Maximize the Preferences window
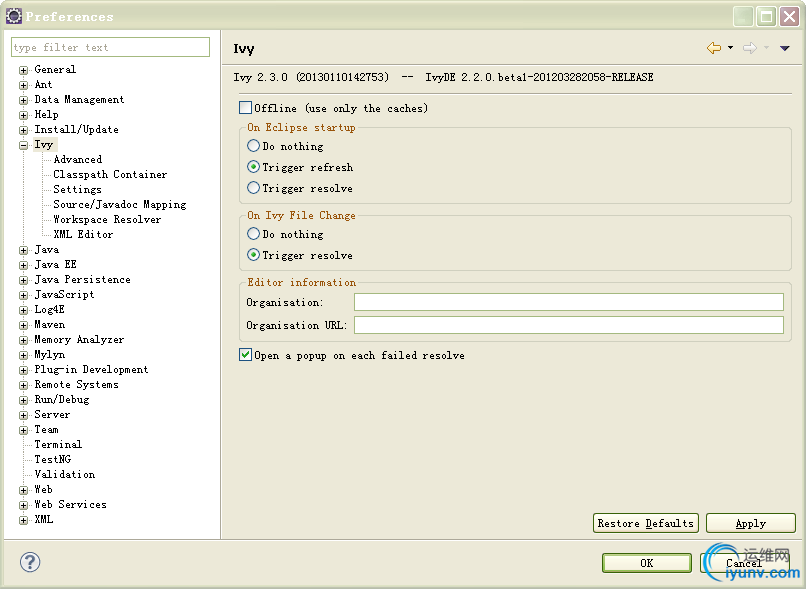806x589 pixels. (x=766, y=16)
